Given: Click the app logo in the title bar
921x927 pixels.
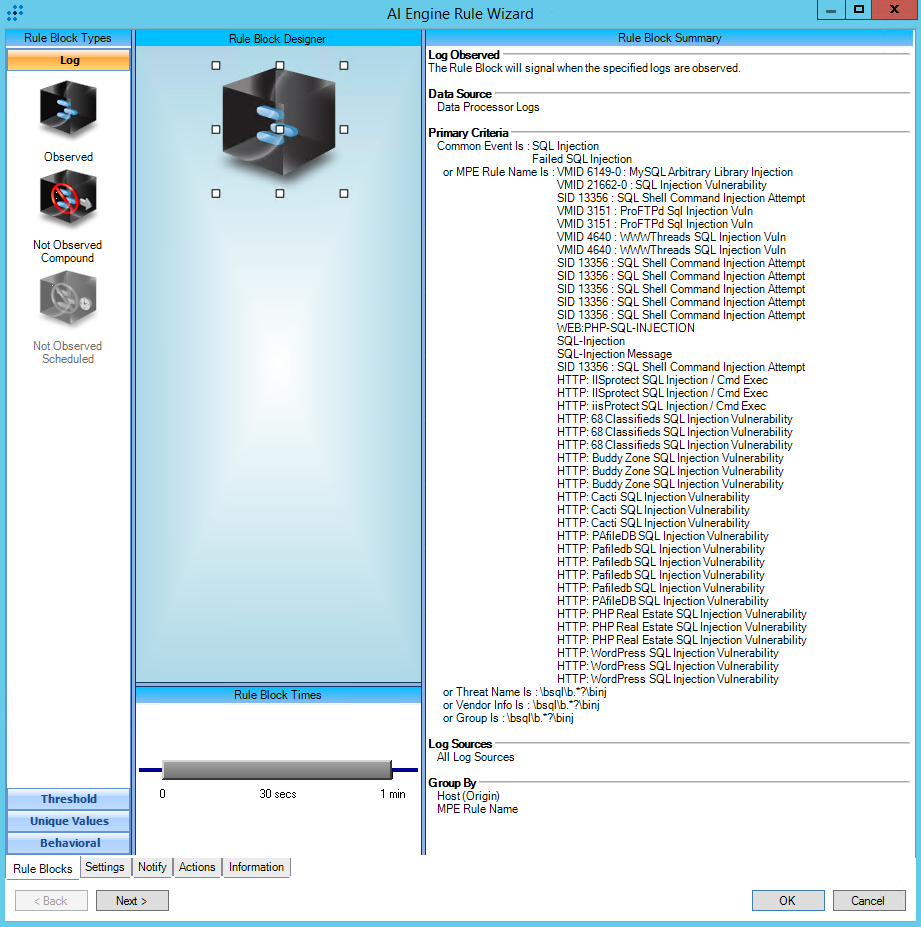Looking at the screenshot, I should [x=15, y=13].
